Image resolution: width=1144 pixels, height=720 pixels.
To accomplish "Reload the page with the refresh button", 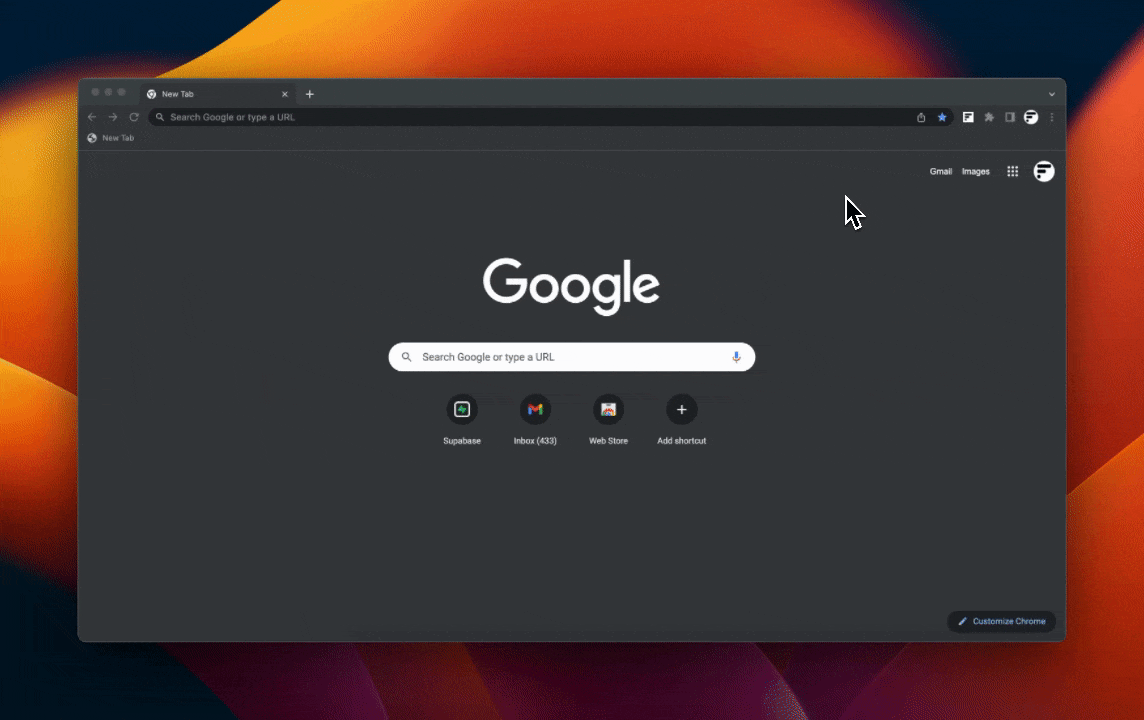I will [134, 117].
